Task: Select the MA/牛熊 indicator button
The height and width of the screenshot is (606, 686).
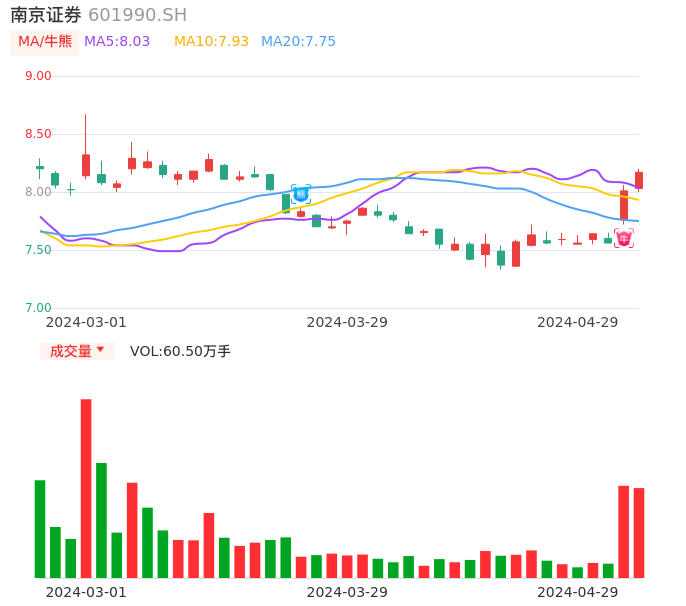Action: click(45, 42)
